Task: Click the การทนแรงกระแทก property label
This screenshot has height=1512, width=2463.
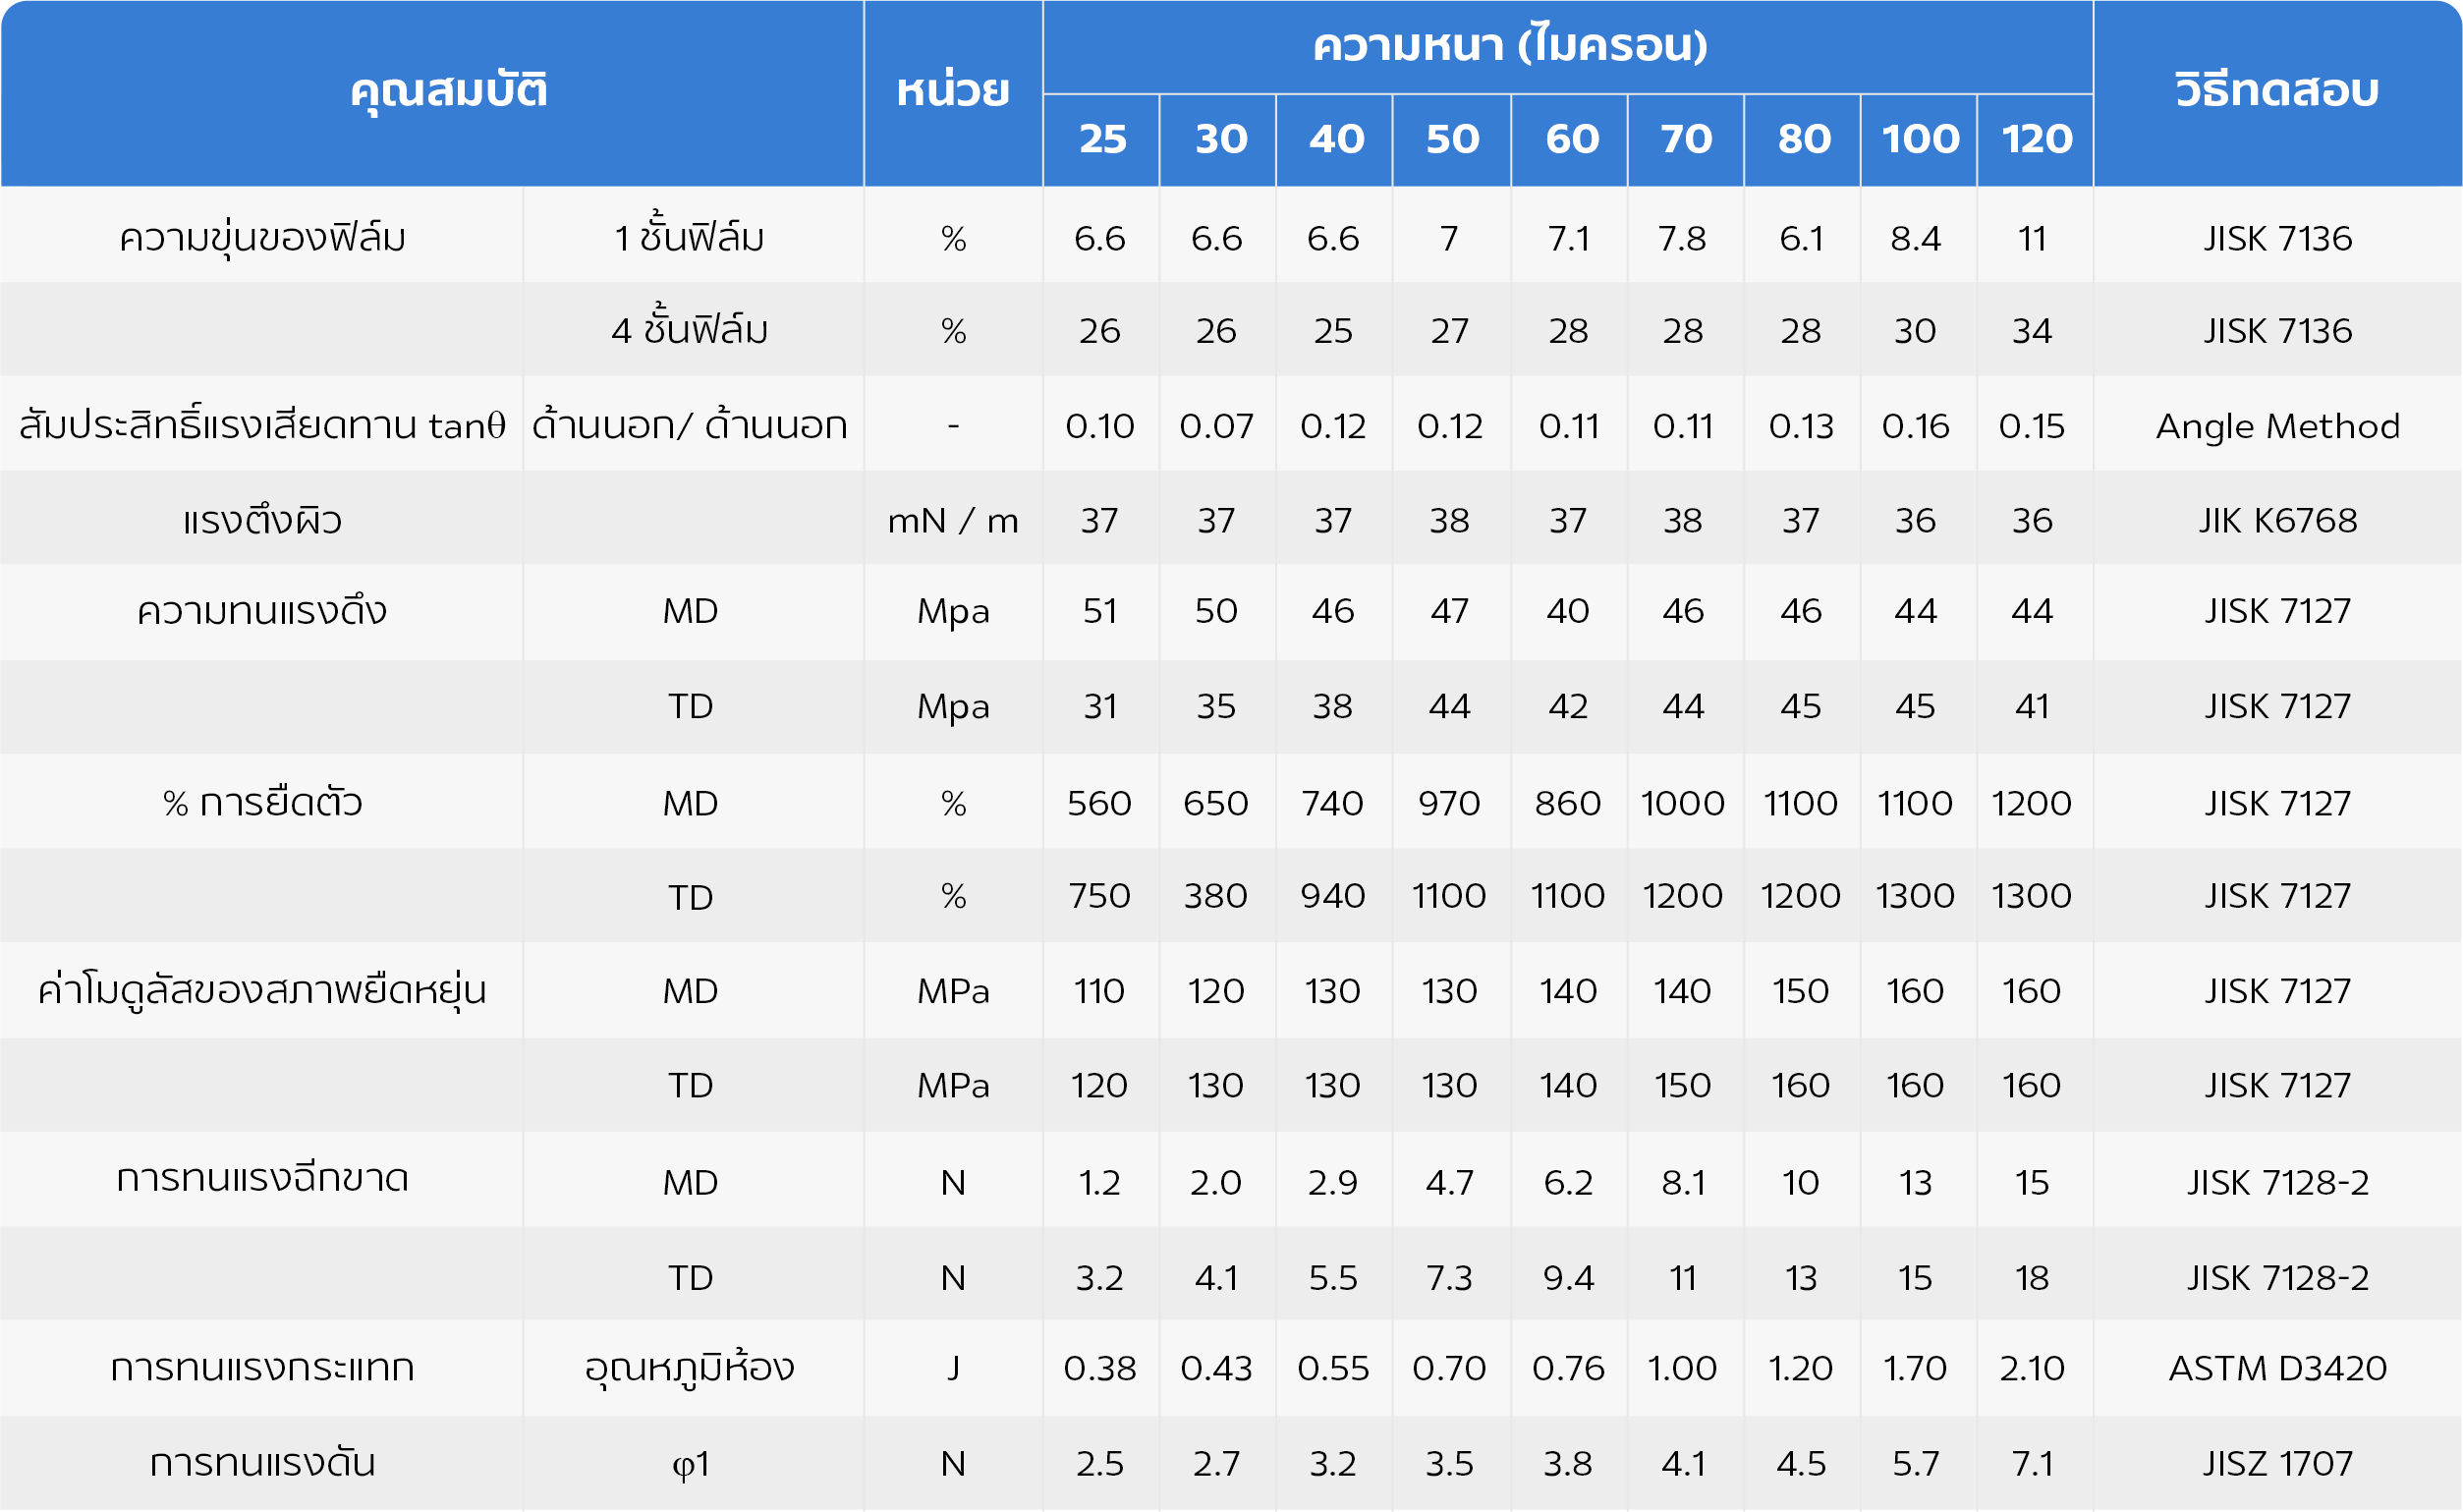Action: pyautogui.click(x=262, y=1367)
